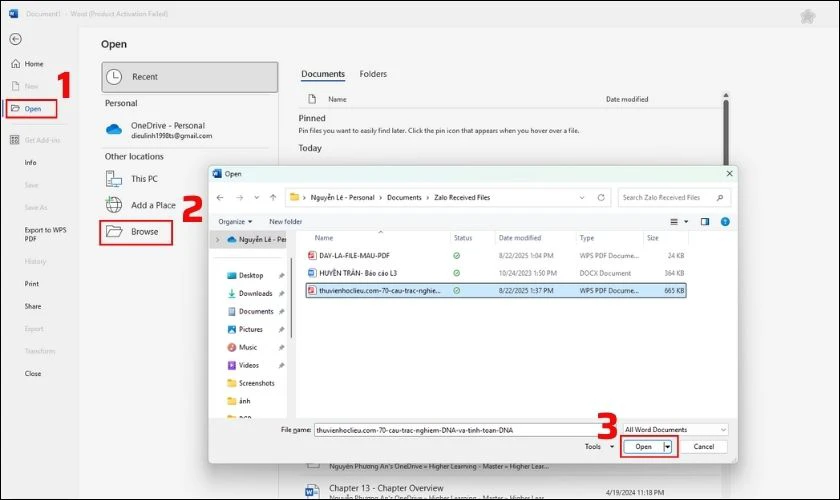This screenshot has height=500, width=840.
Task: Select file DAY-LA-FILE-MAU-PDF
Action: pos(496,256)
